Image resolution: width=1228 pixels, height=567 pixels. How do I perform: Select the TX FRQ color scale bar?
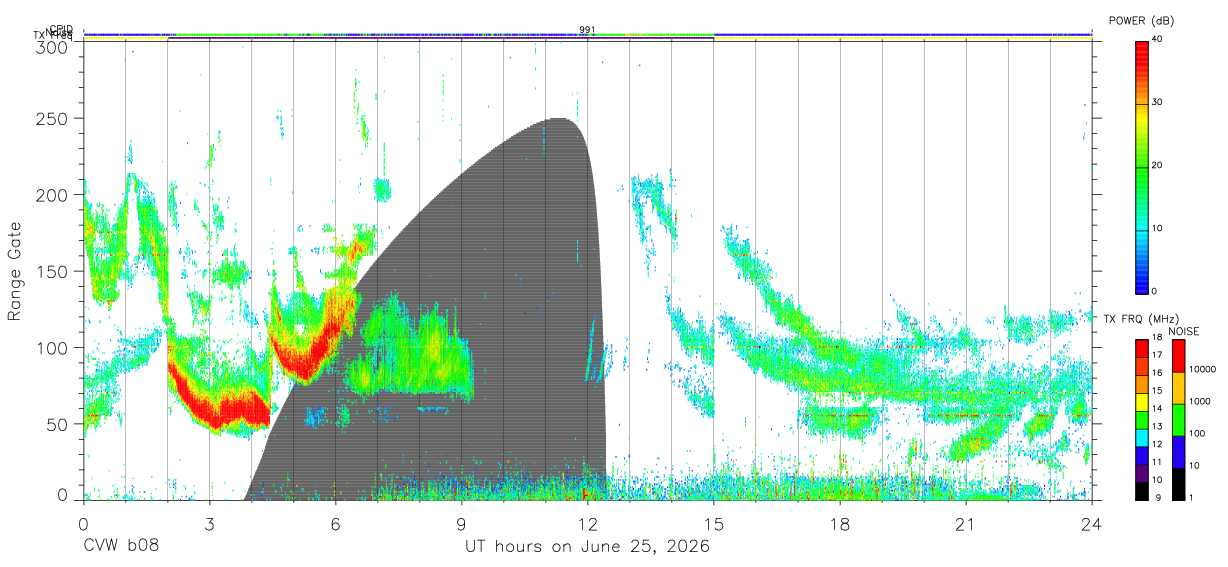(1141, 420)
